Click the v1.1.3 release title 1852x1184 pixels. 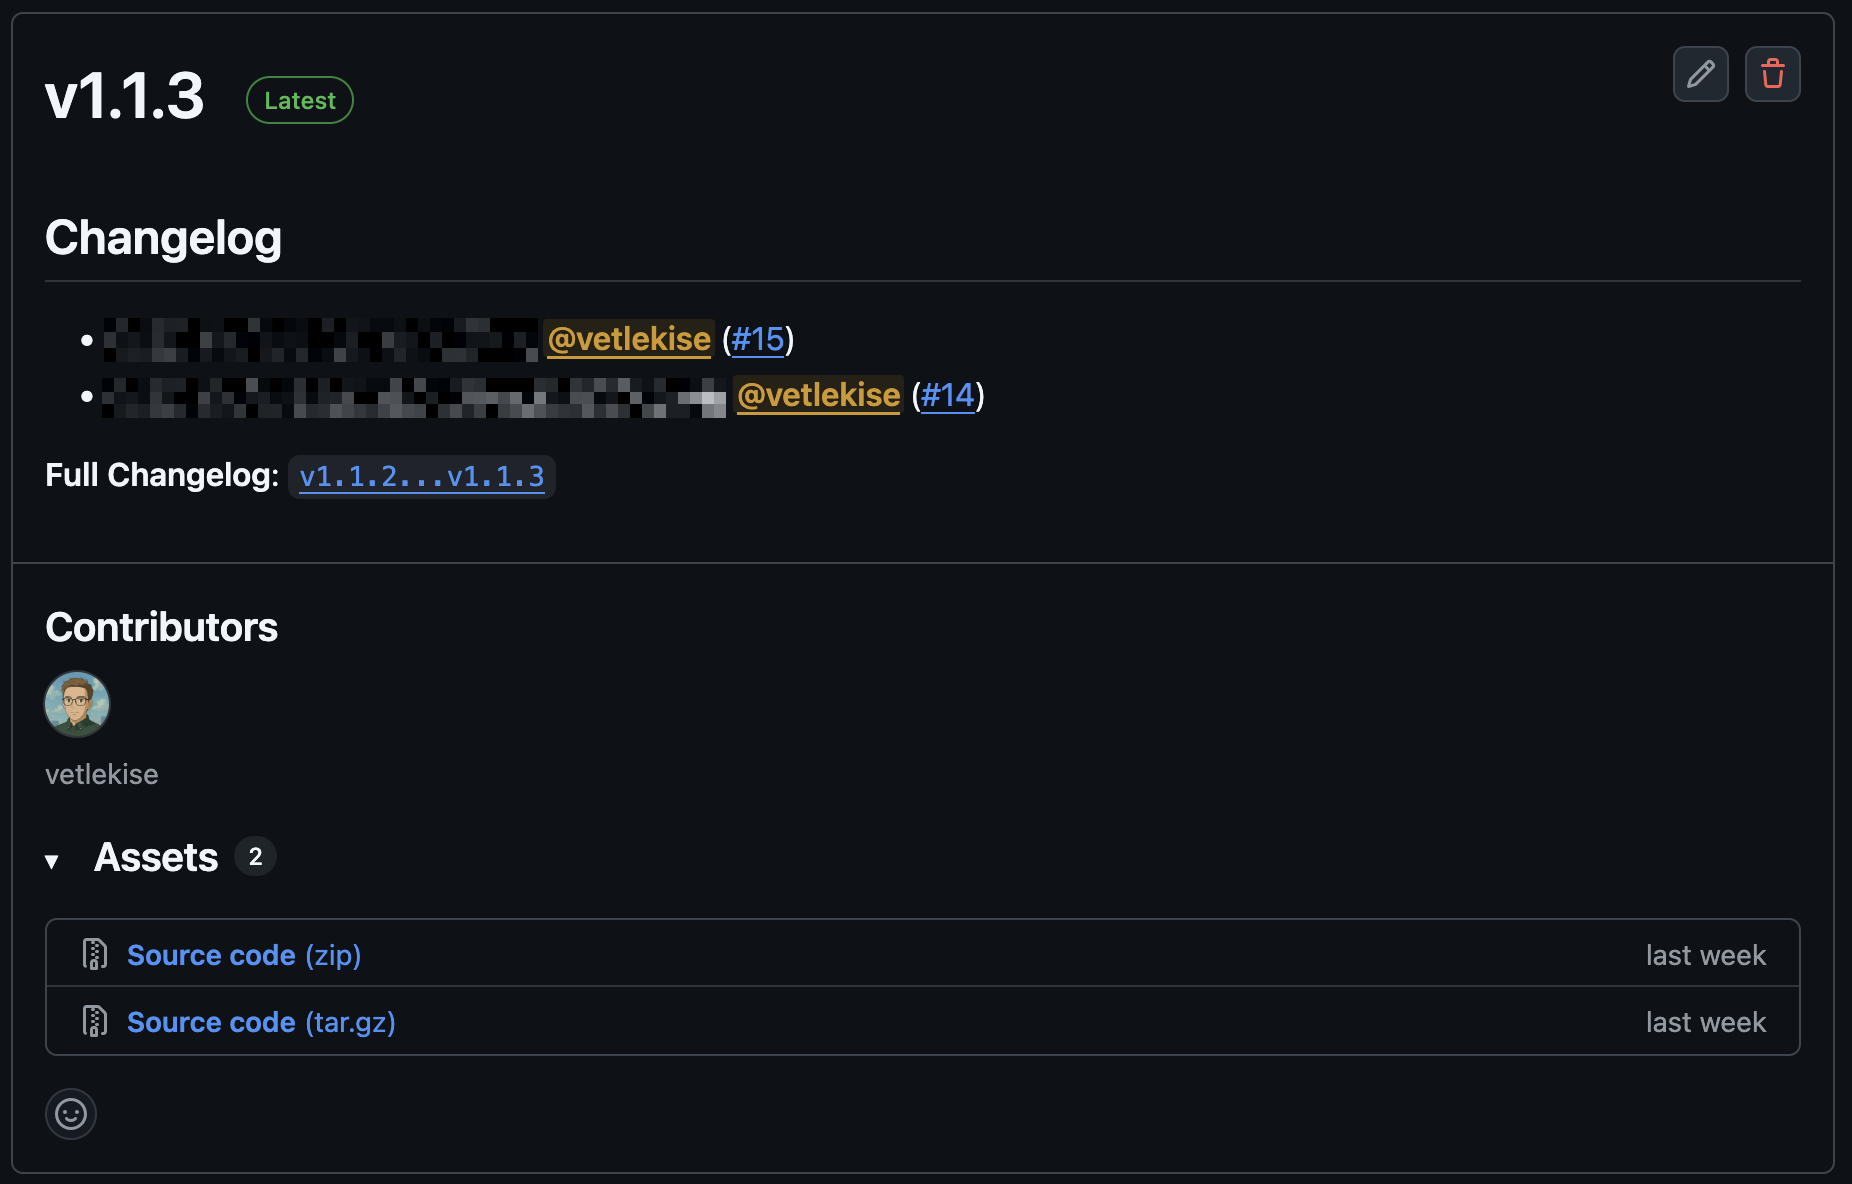(125, 97)
